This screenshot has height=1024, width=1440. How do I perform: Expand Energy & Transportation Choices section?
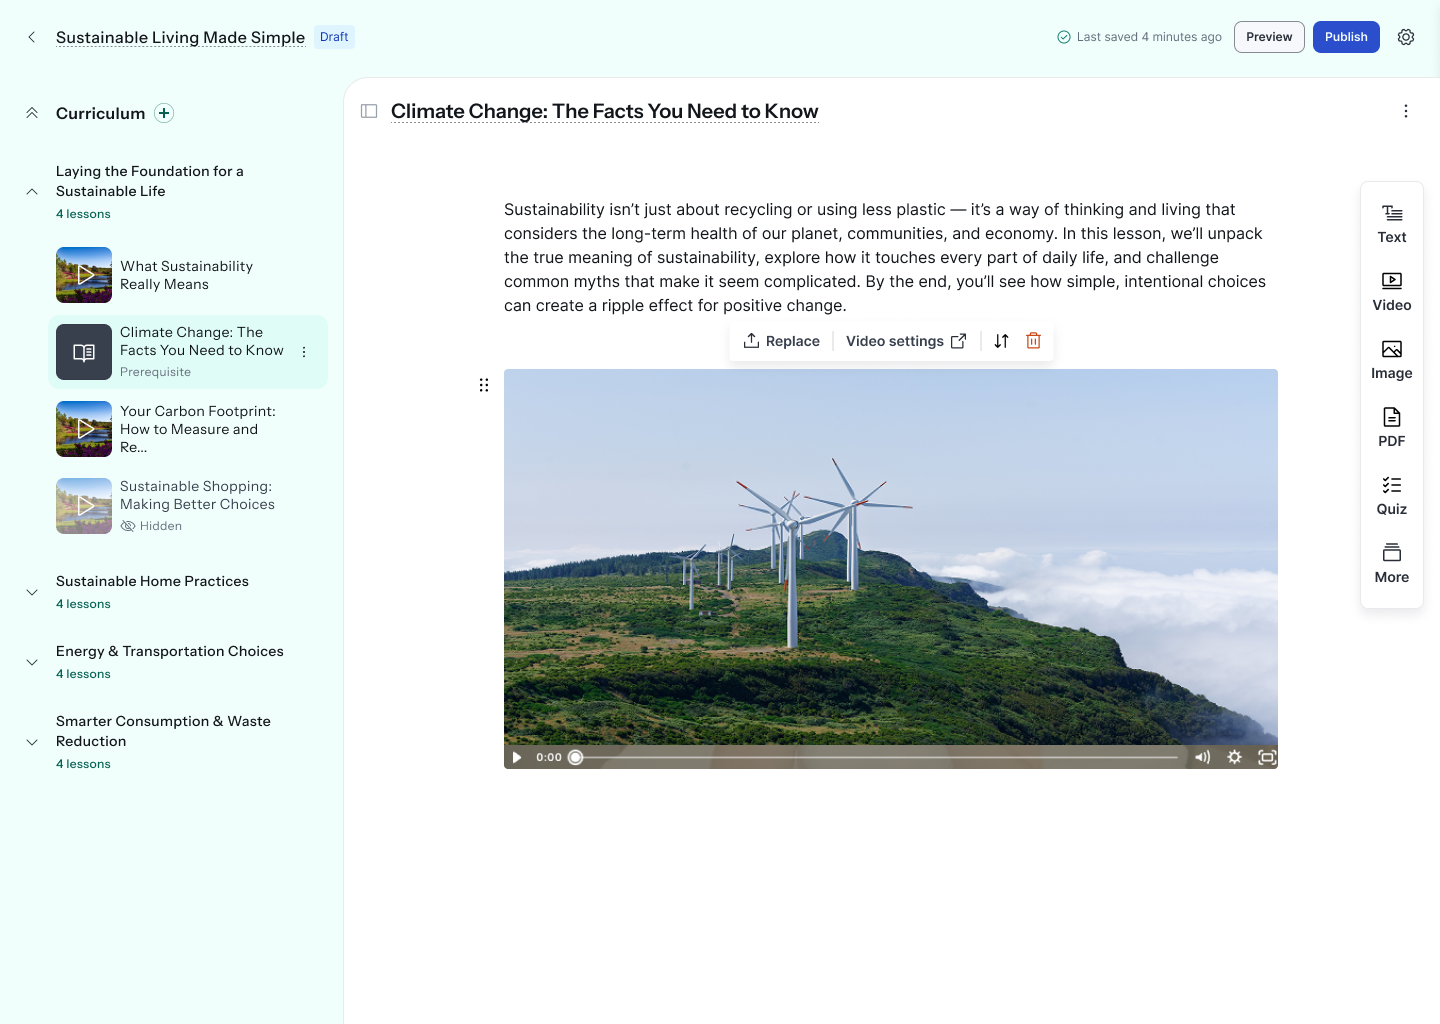pyautogui.click(x=32, y=662)
